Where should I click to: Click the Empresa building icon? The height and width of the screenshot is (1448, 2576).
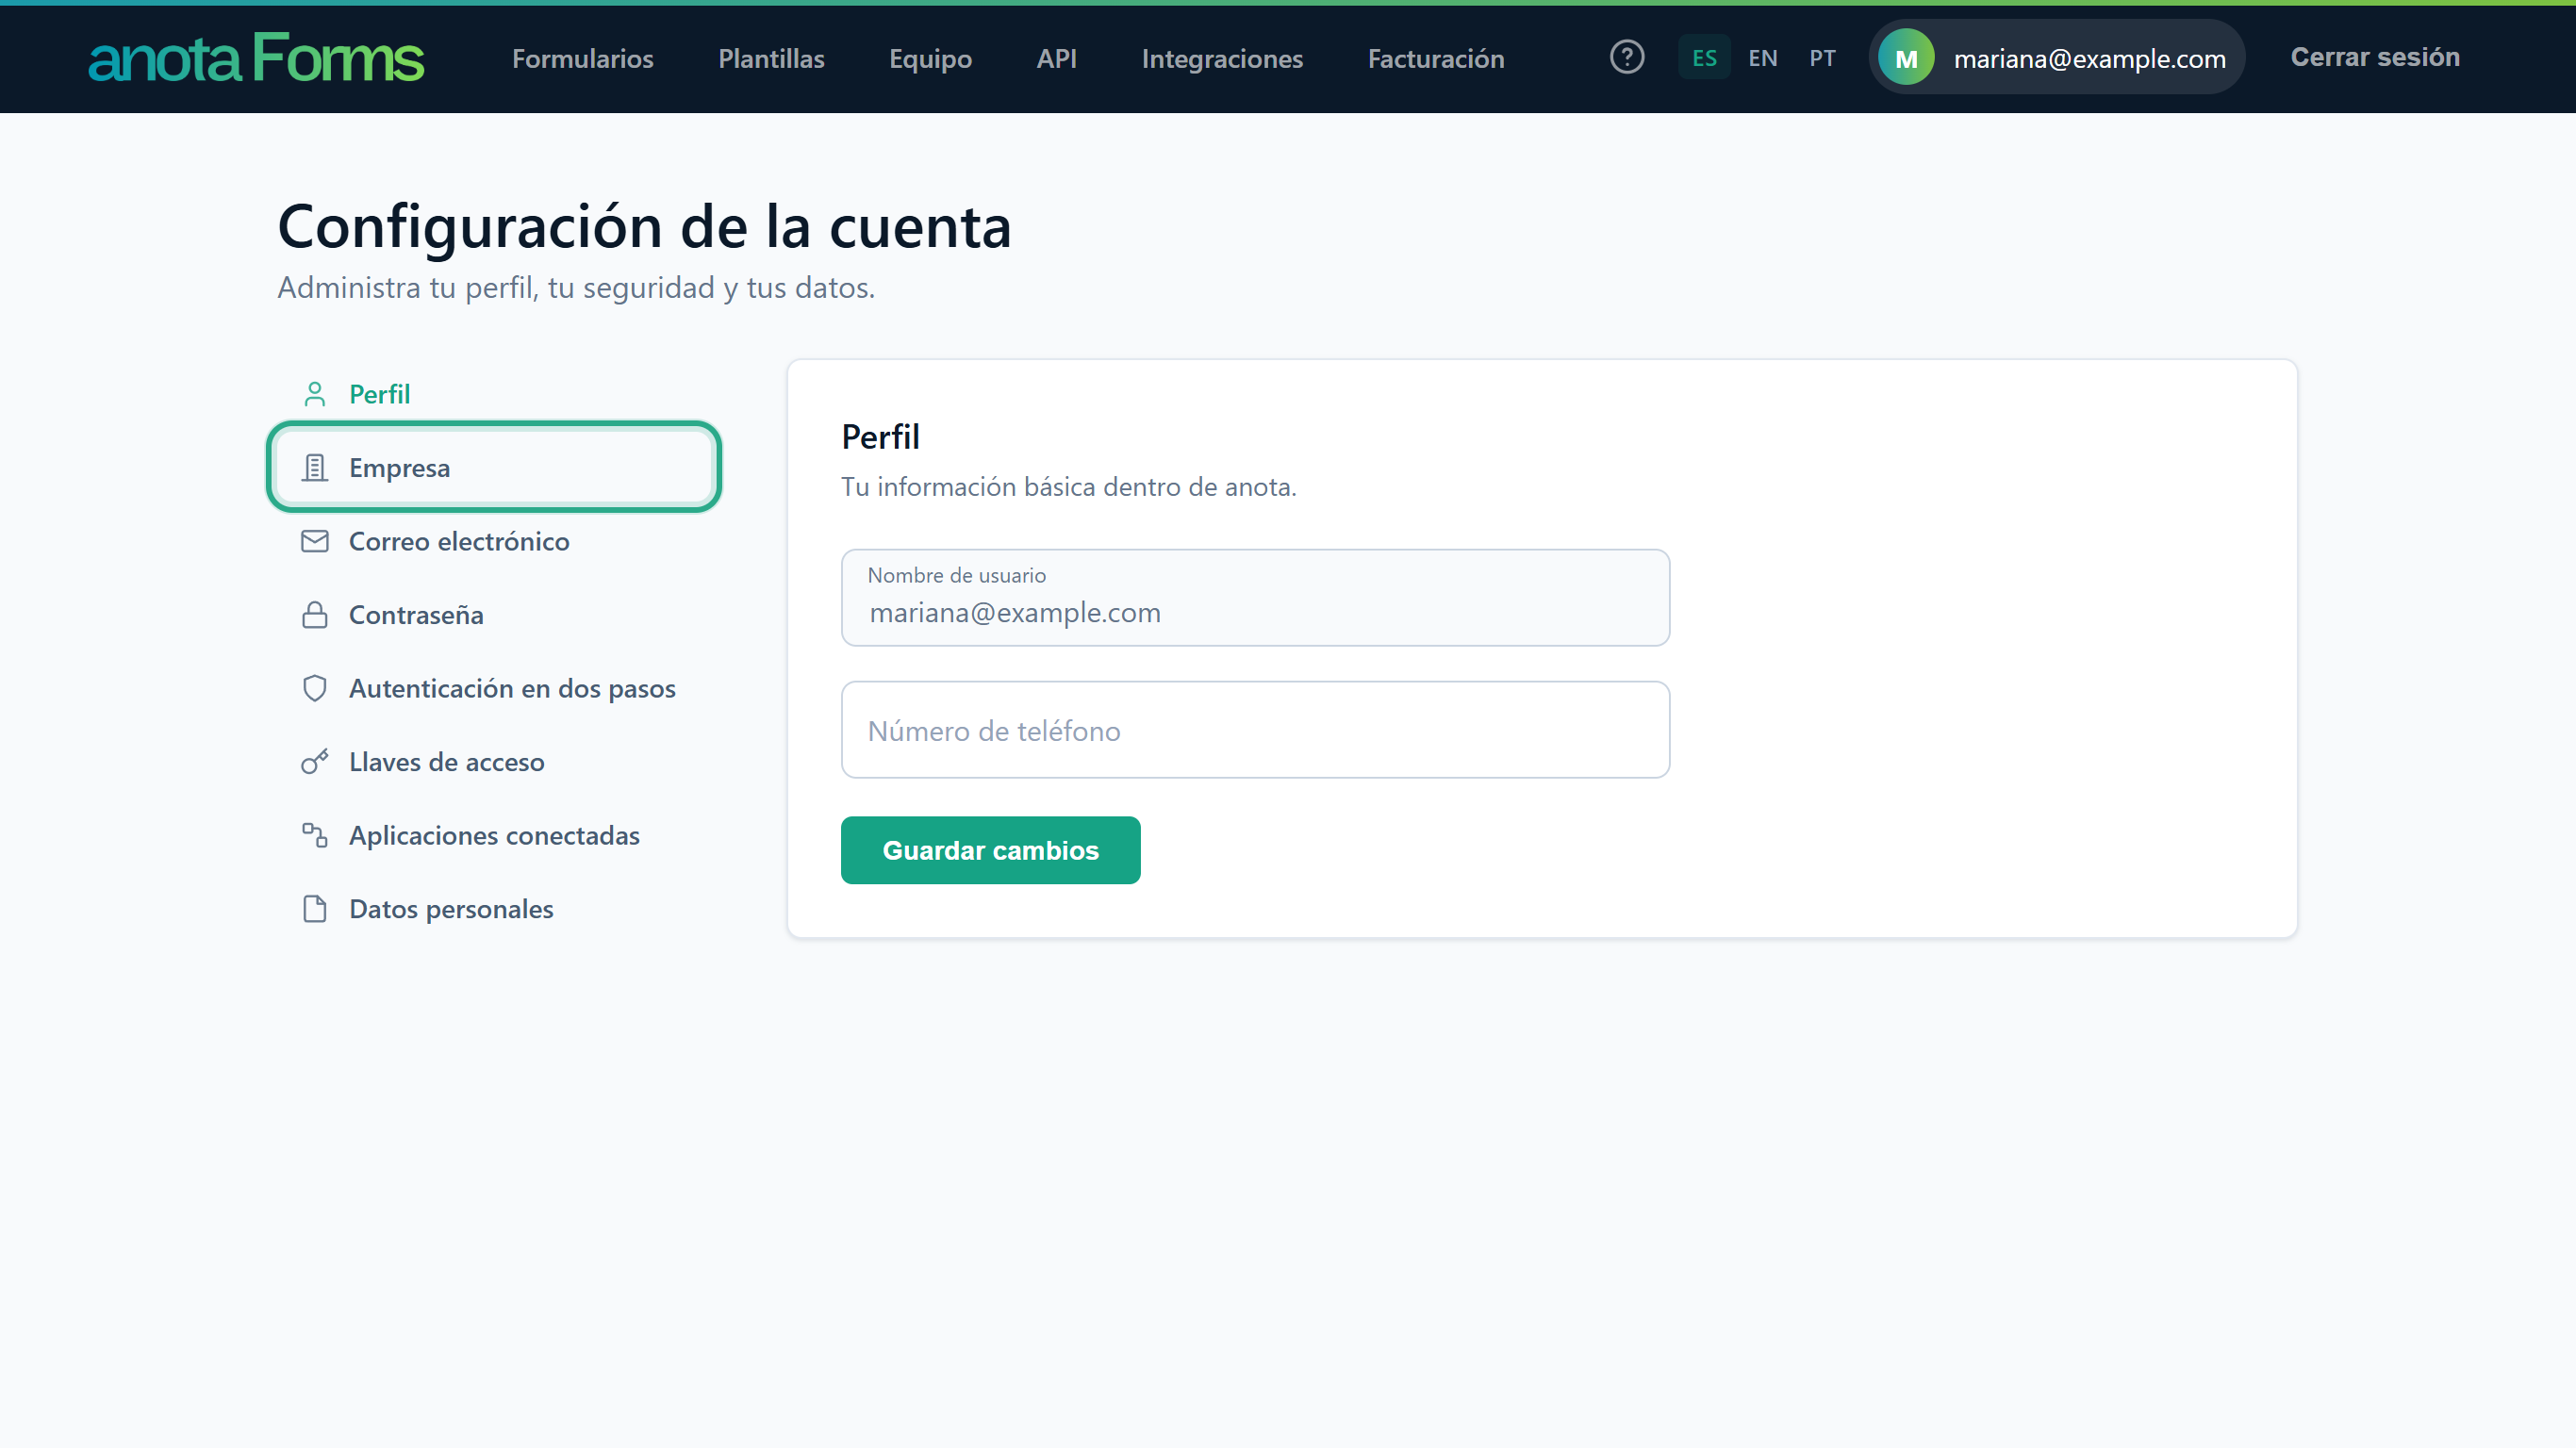(315, 467)
